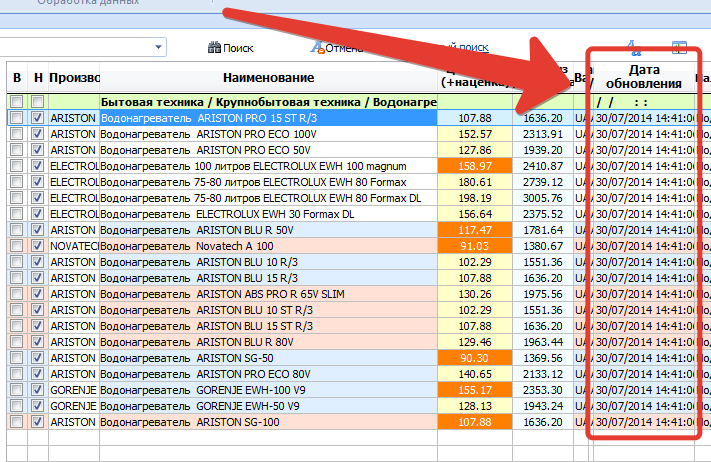Click update date for ARISTON SG-100 row
Screen dimensions: 711x462
[643, 422]
